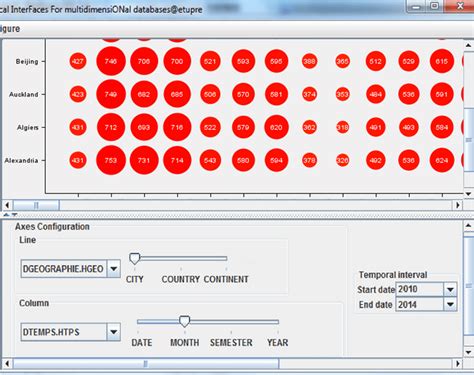The height and width of the screenshot is (375, 474).
Task: Click the Algiers bubble labeled 716
Action: [177, 127]
